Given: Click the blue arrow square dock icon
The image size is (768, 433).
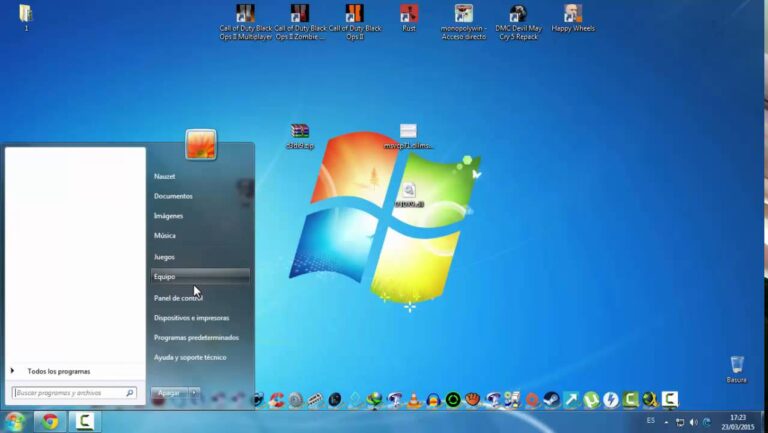Looking at the screenshot, I should click(x=571, y=400).
